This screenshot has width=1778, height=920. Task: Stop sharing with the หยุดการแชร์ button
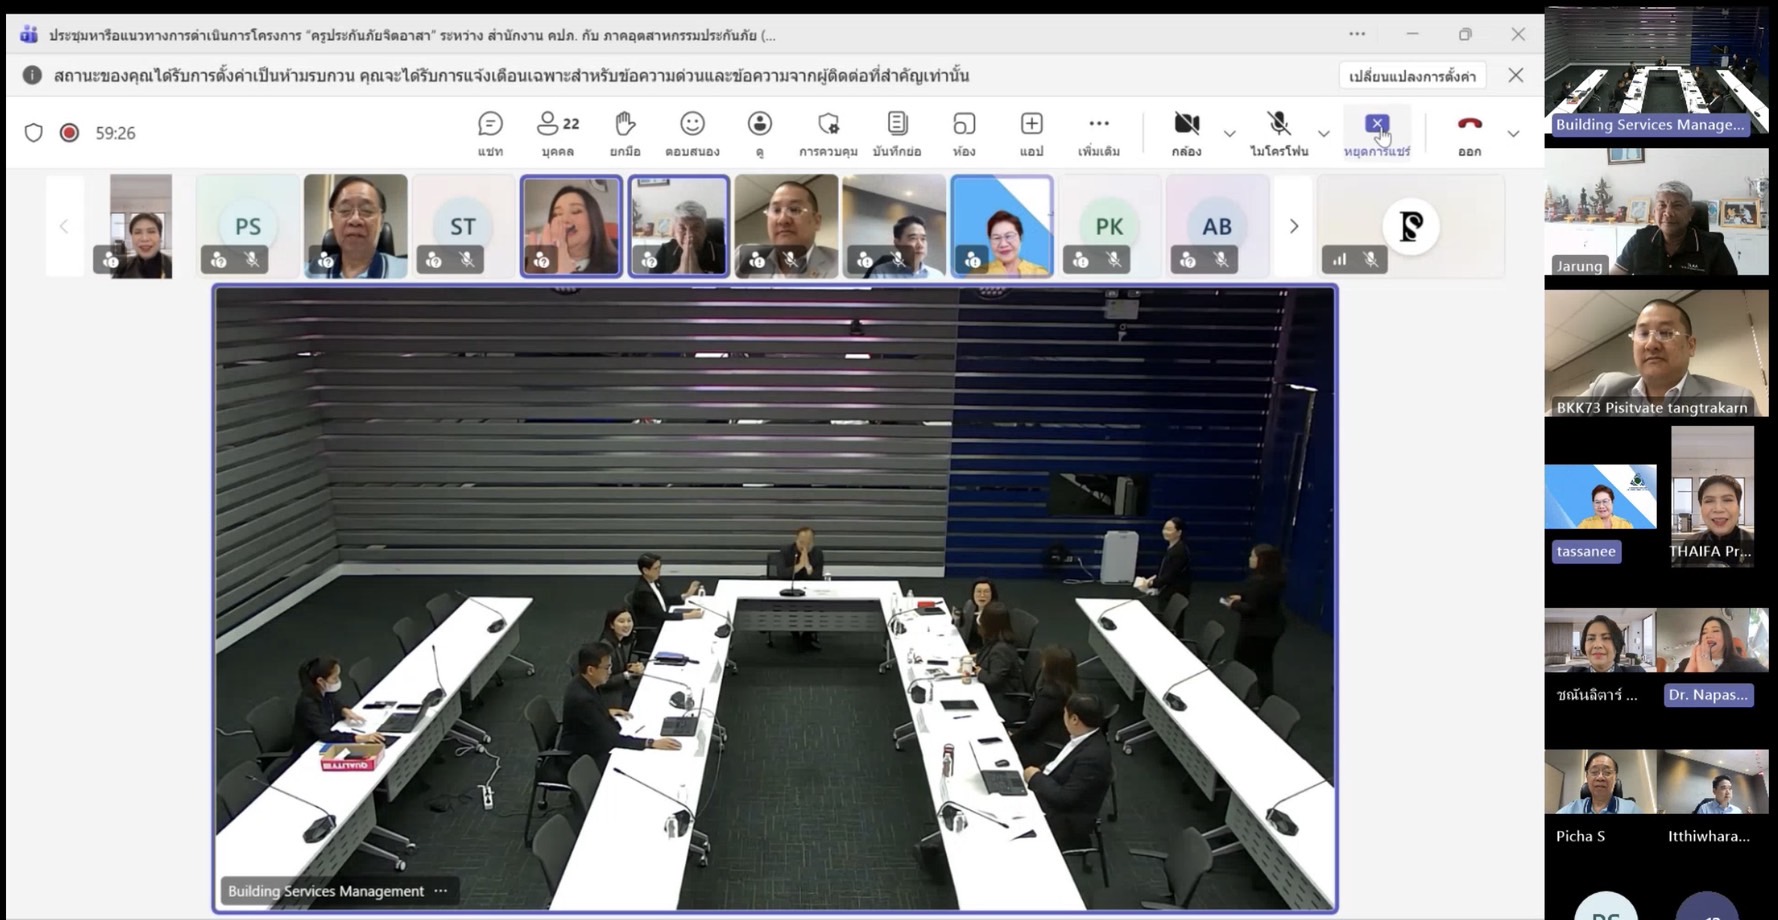click(1377, 132)
